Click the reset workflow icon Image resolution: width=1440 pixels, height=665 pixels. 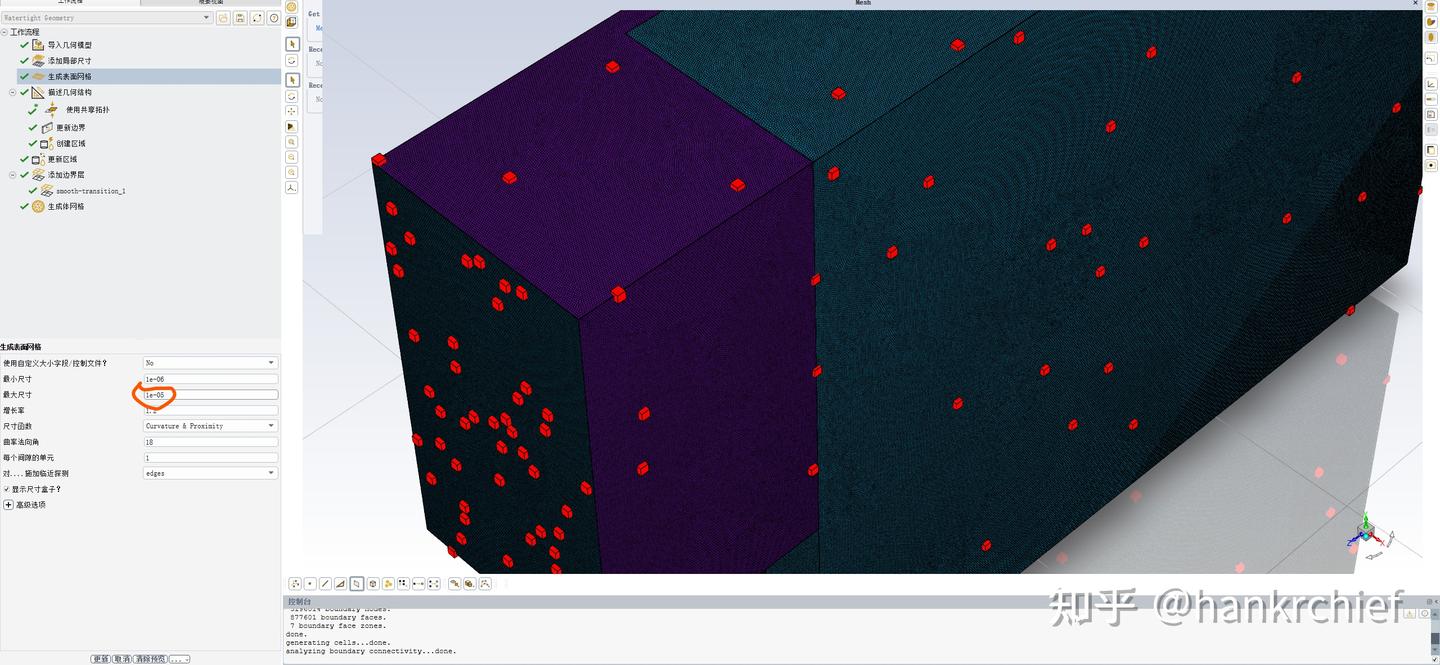[257, 18]
